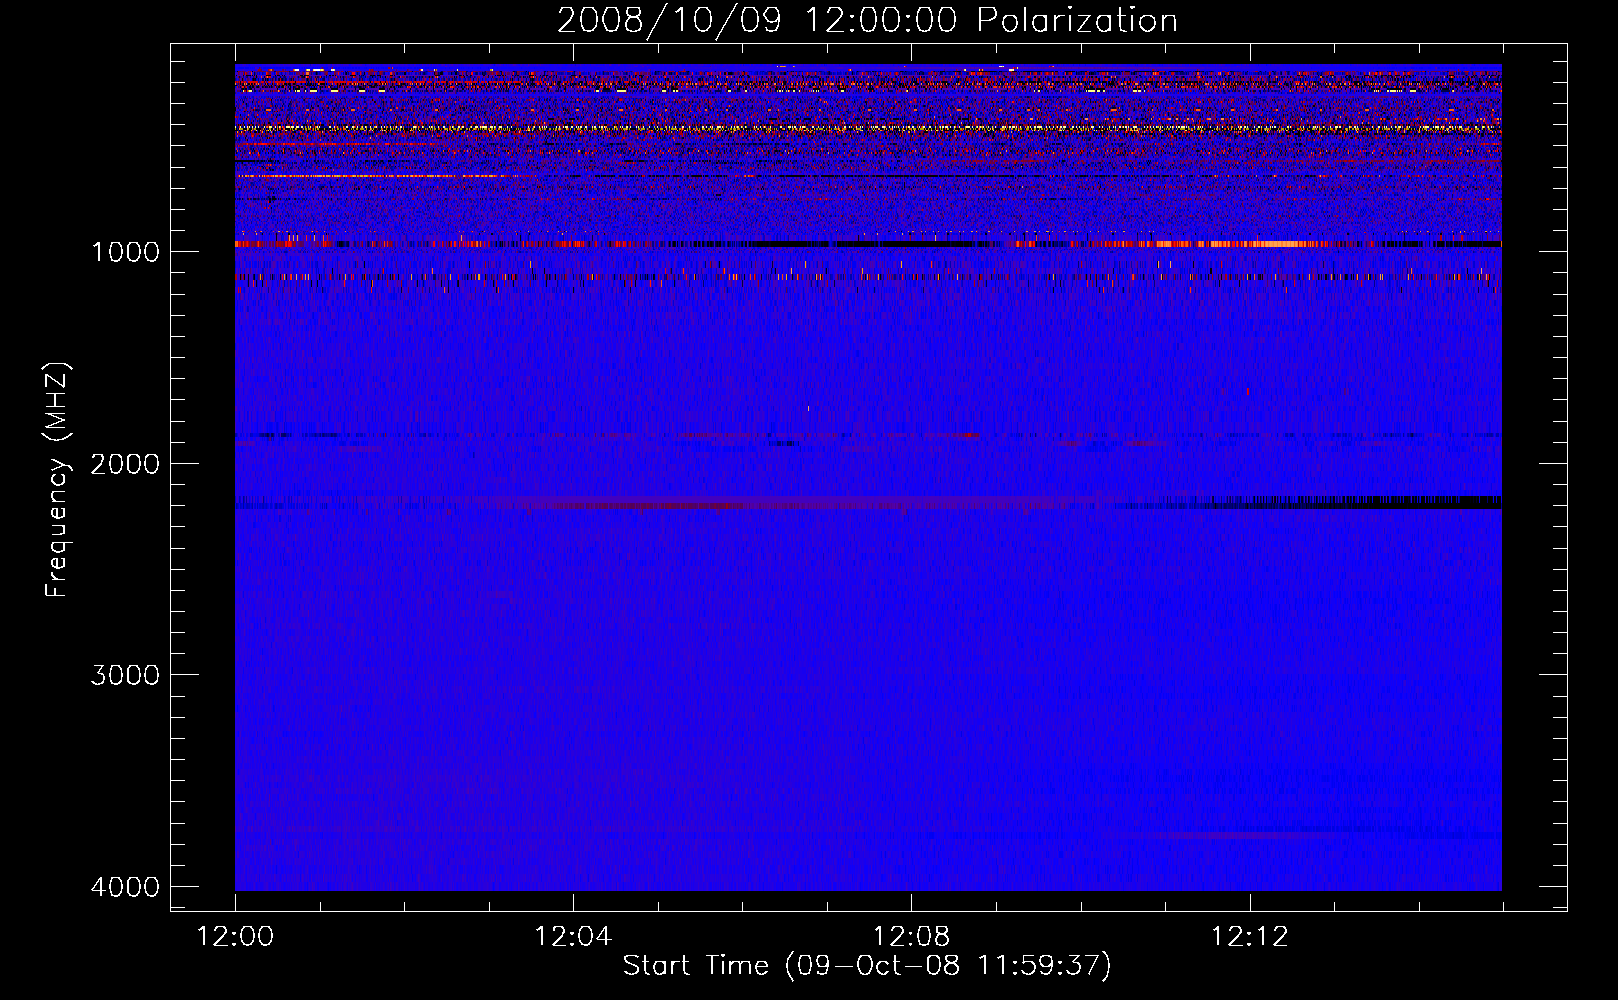Select the 2000 frequency tick label
Image resolution: width=1618 pixels, height=1000 pixels.
[125, 464]
